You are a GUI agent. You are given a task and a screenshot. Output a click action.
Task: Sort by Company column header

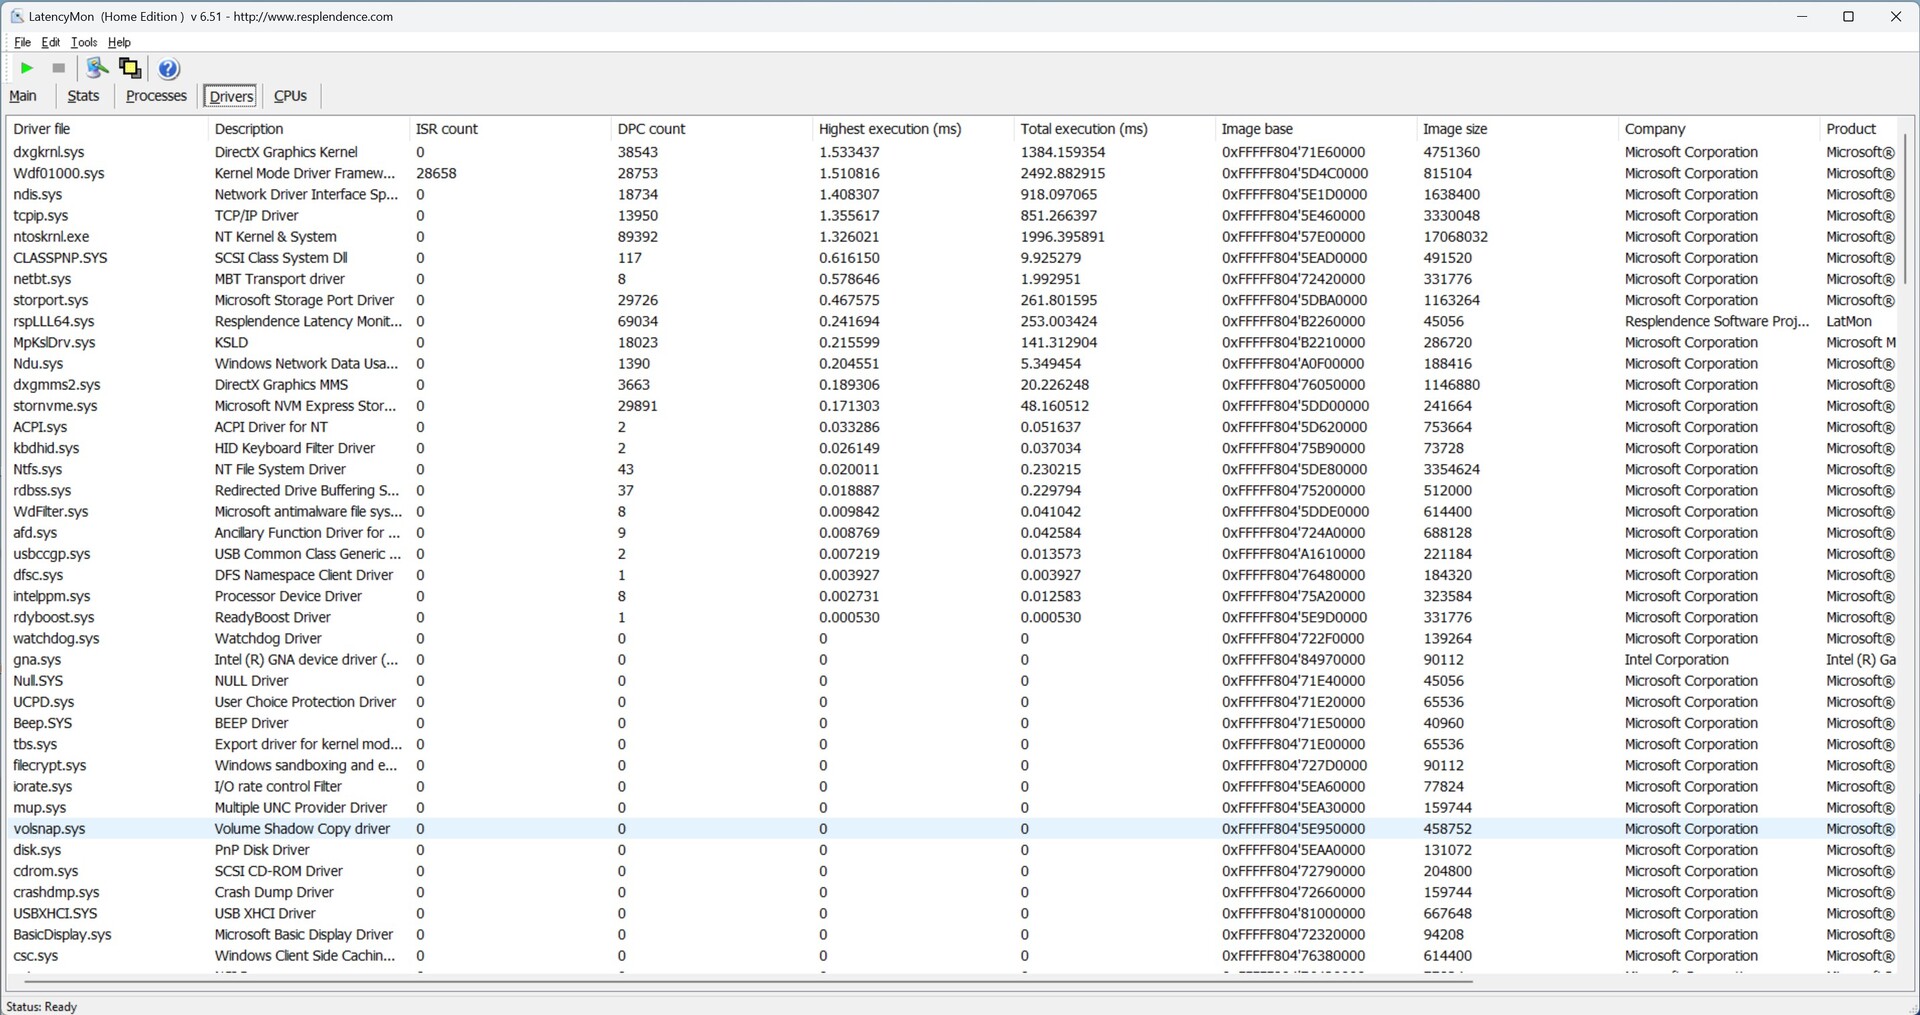[1719, 129]
